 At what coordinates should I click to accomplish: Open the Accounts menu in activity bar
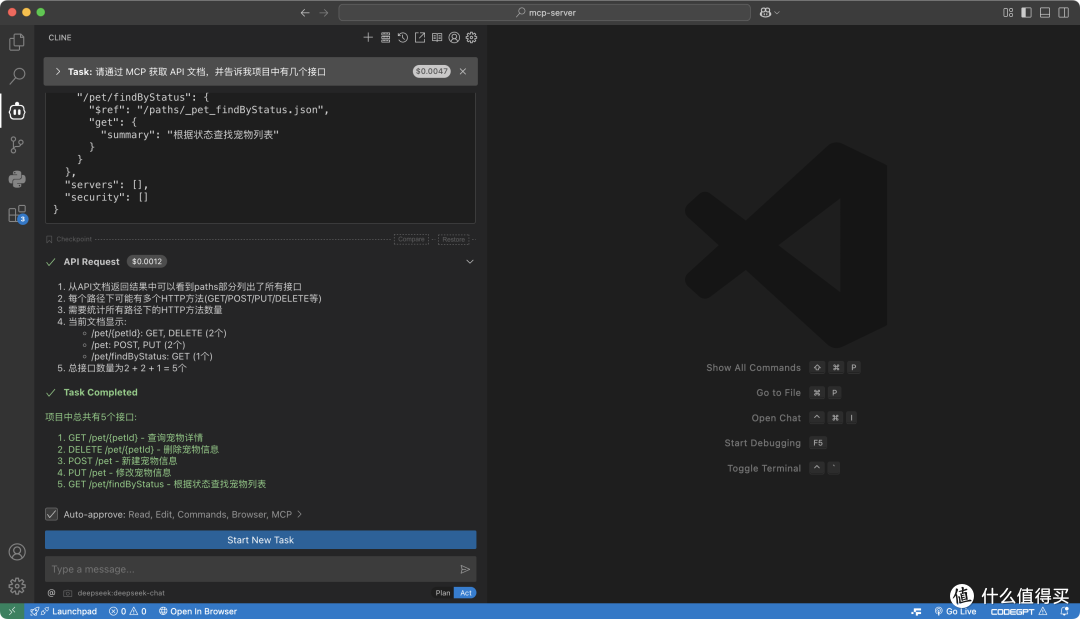tap(17, 552)
